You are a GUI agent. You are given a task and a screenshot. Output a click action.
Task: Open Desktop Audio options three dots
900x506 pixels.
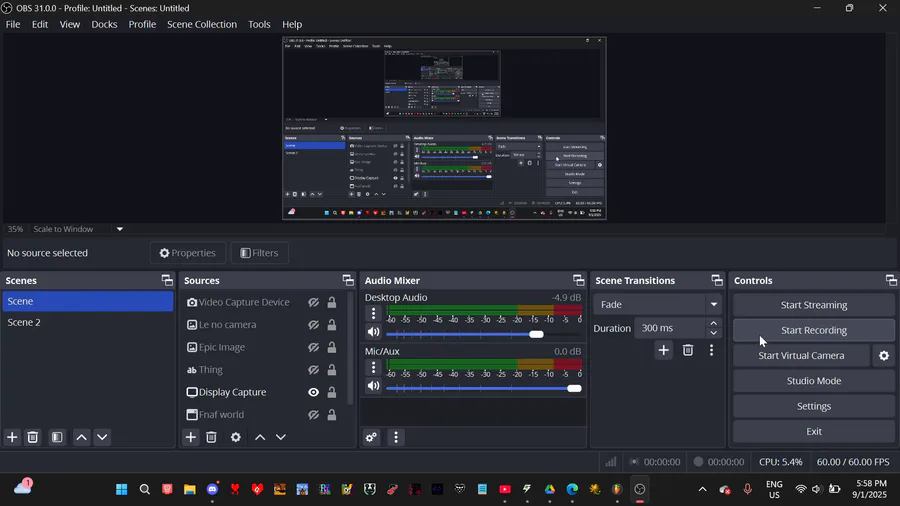click(374, 313)
